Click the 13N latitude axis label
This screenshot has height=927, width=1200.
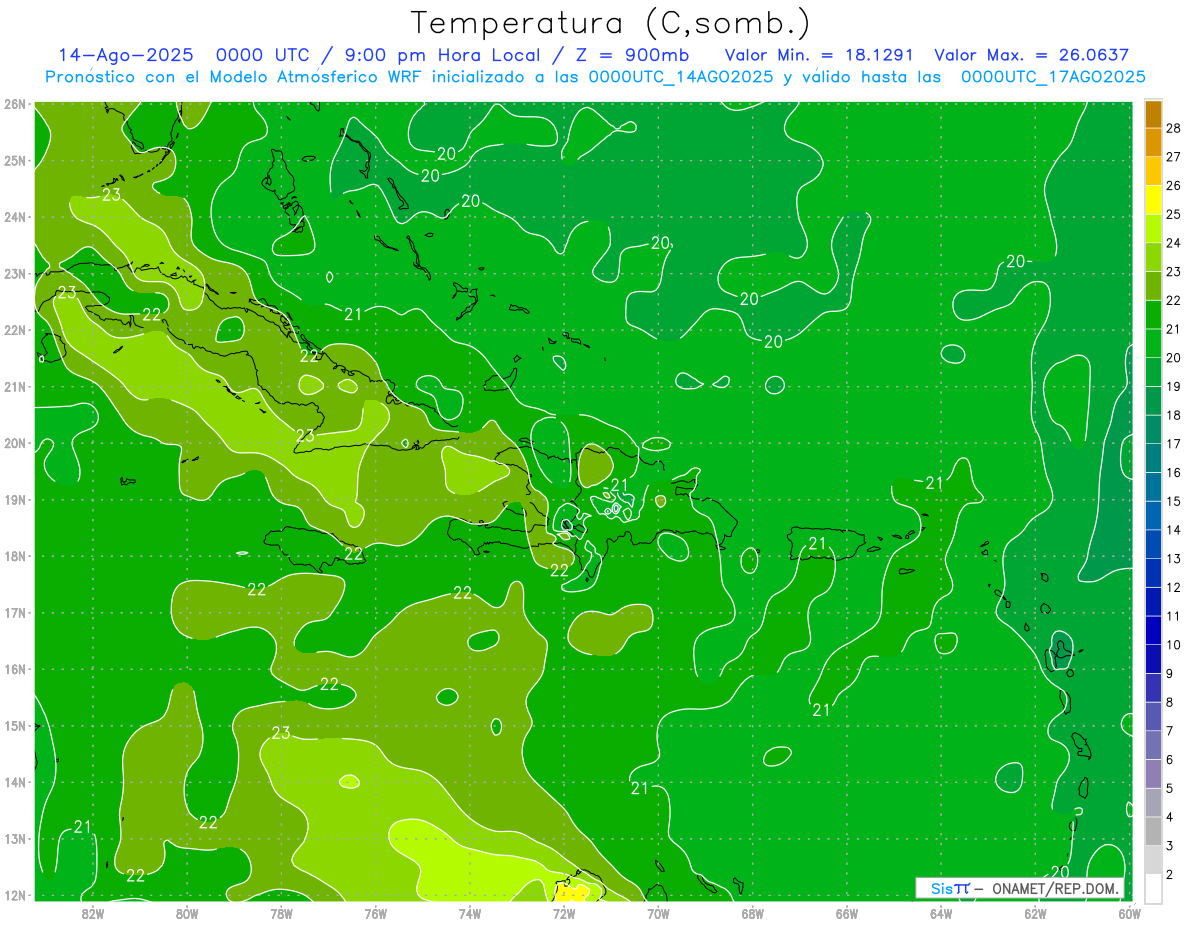tap(15, 839)
